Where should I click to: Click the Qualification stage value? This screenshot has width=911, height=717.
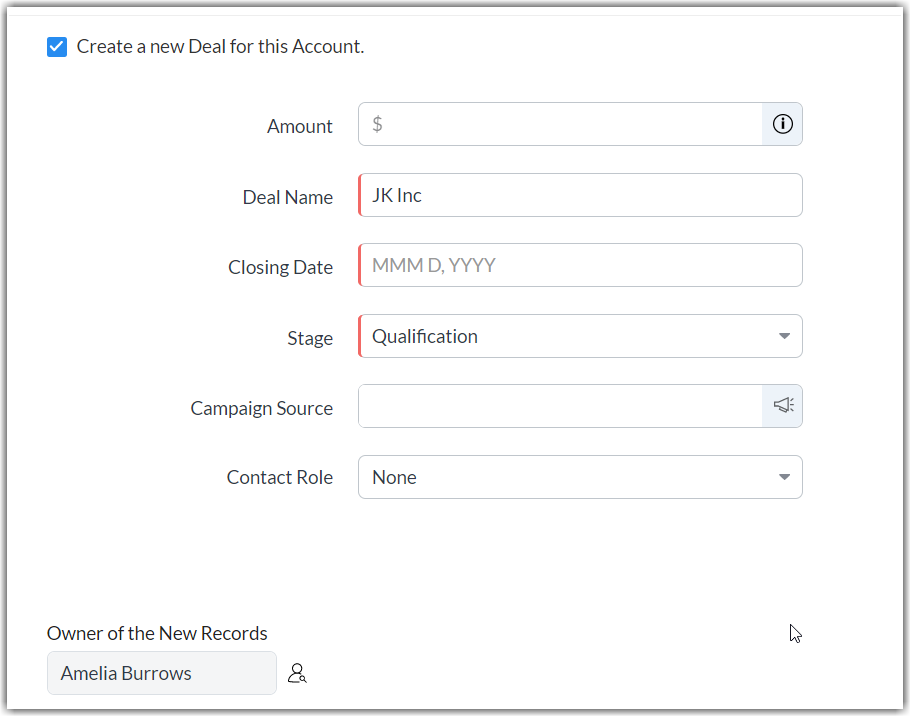(425, 336)
